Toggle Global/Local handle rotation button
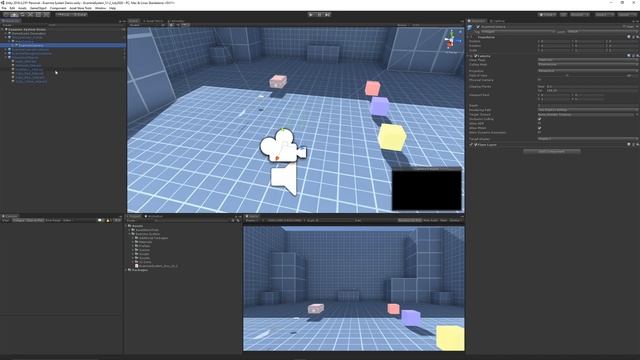This screenshot has height=360, width=640. [x=80, y=15]
